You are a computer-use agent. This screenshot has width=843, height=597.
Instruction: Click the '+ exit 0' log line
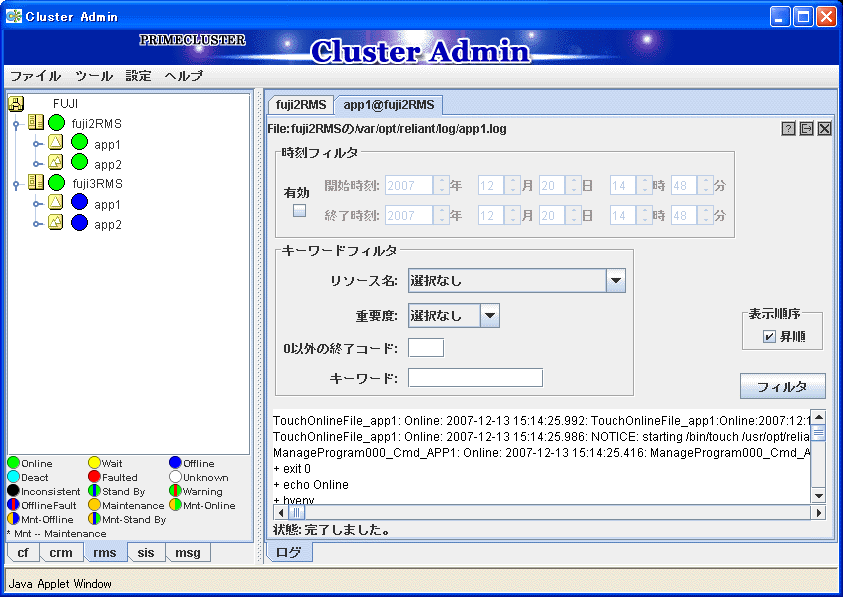click(292, 468)
